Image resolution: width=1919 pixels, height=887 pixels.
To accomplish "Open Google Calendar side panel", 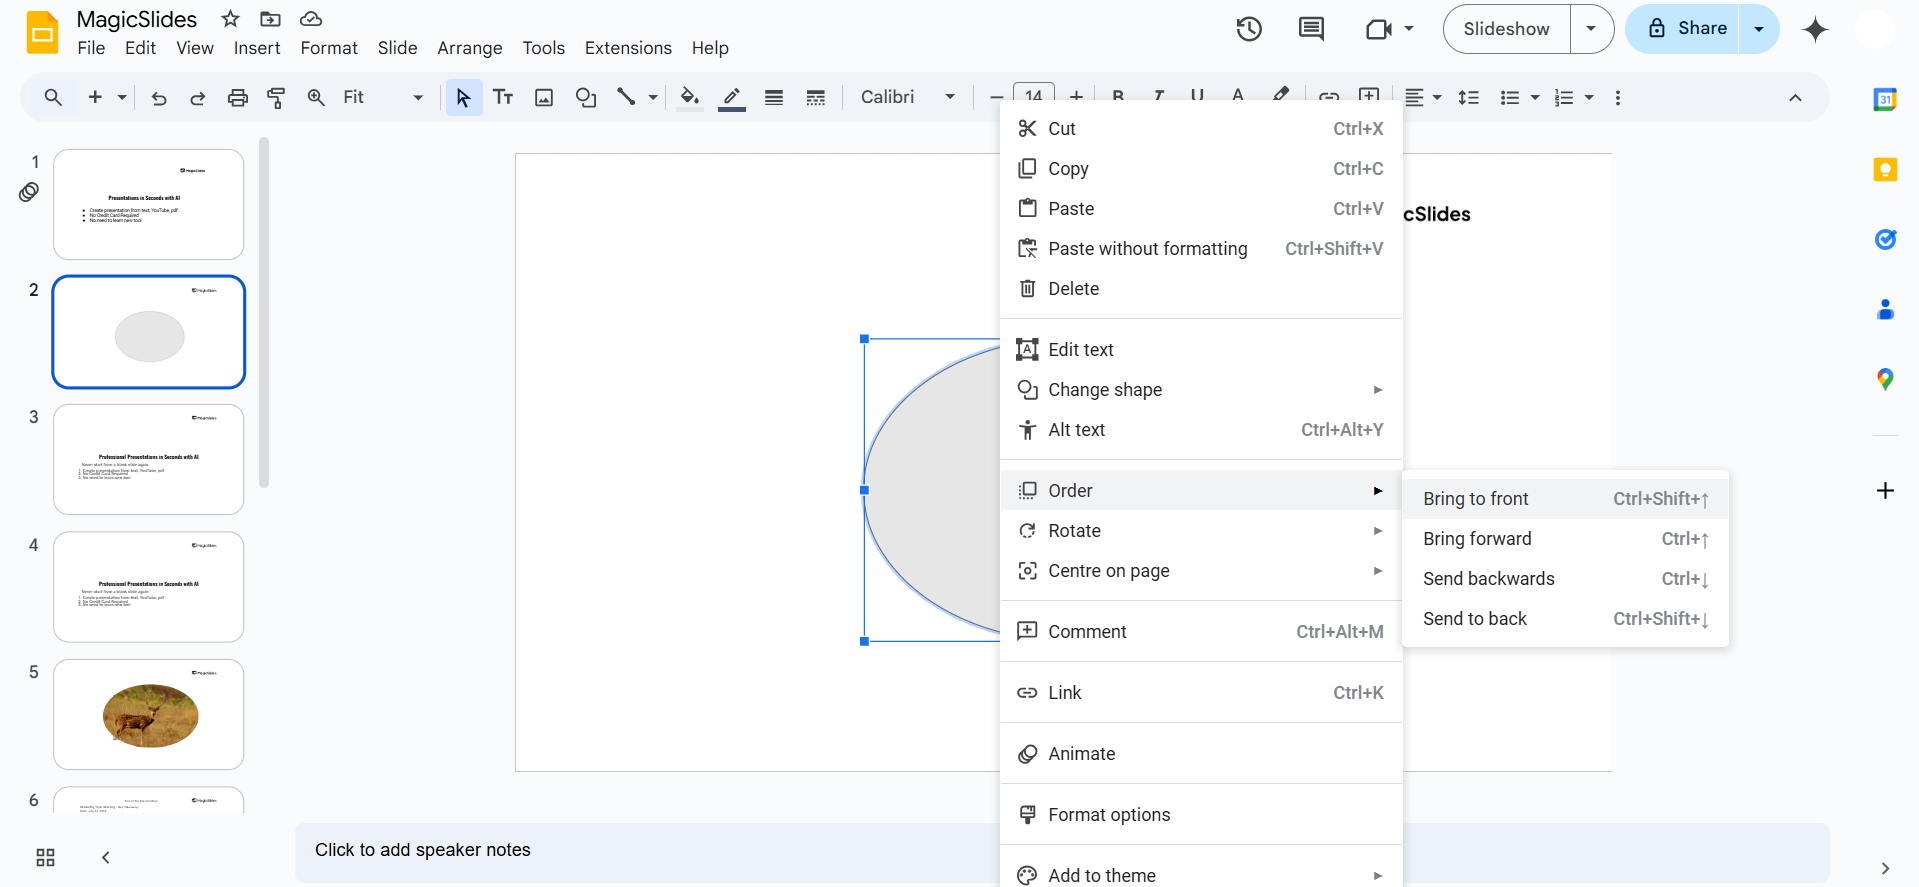I will coord(1885,99).
